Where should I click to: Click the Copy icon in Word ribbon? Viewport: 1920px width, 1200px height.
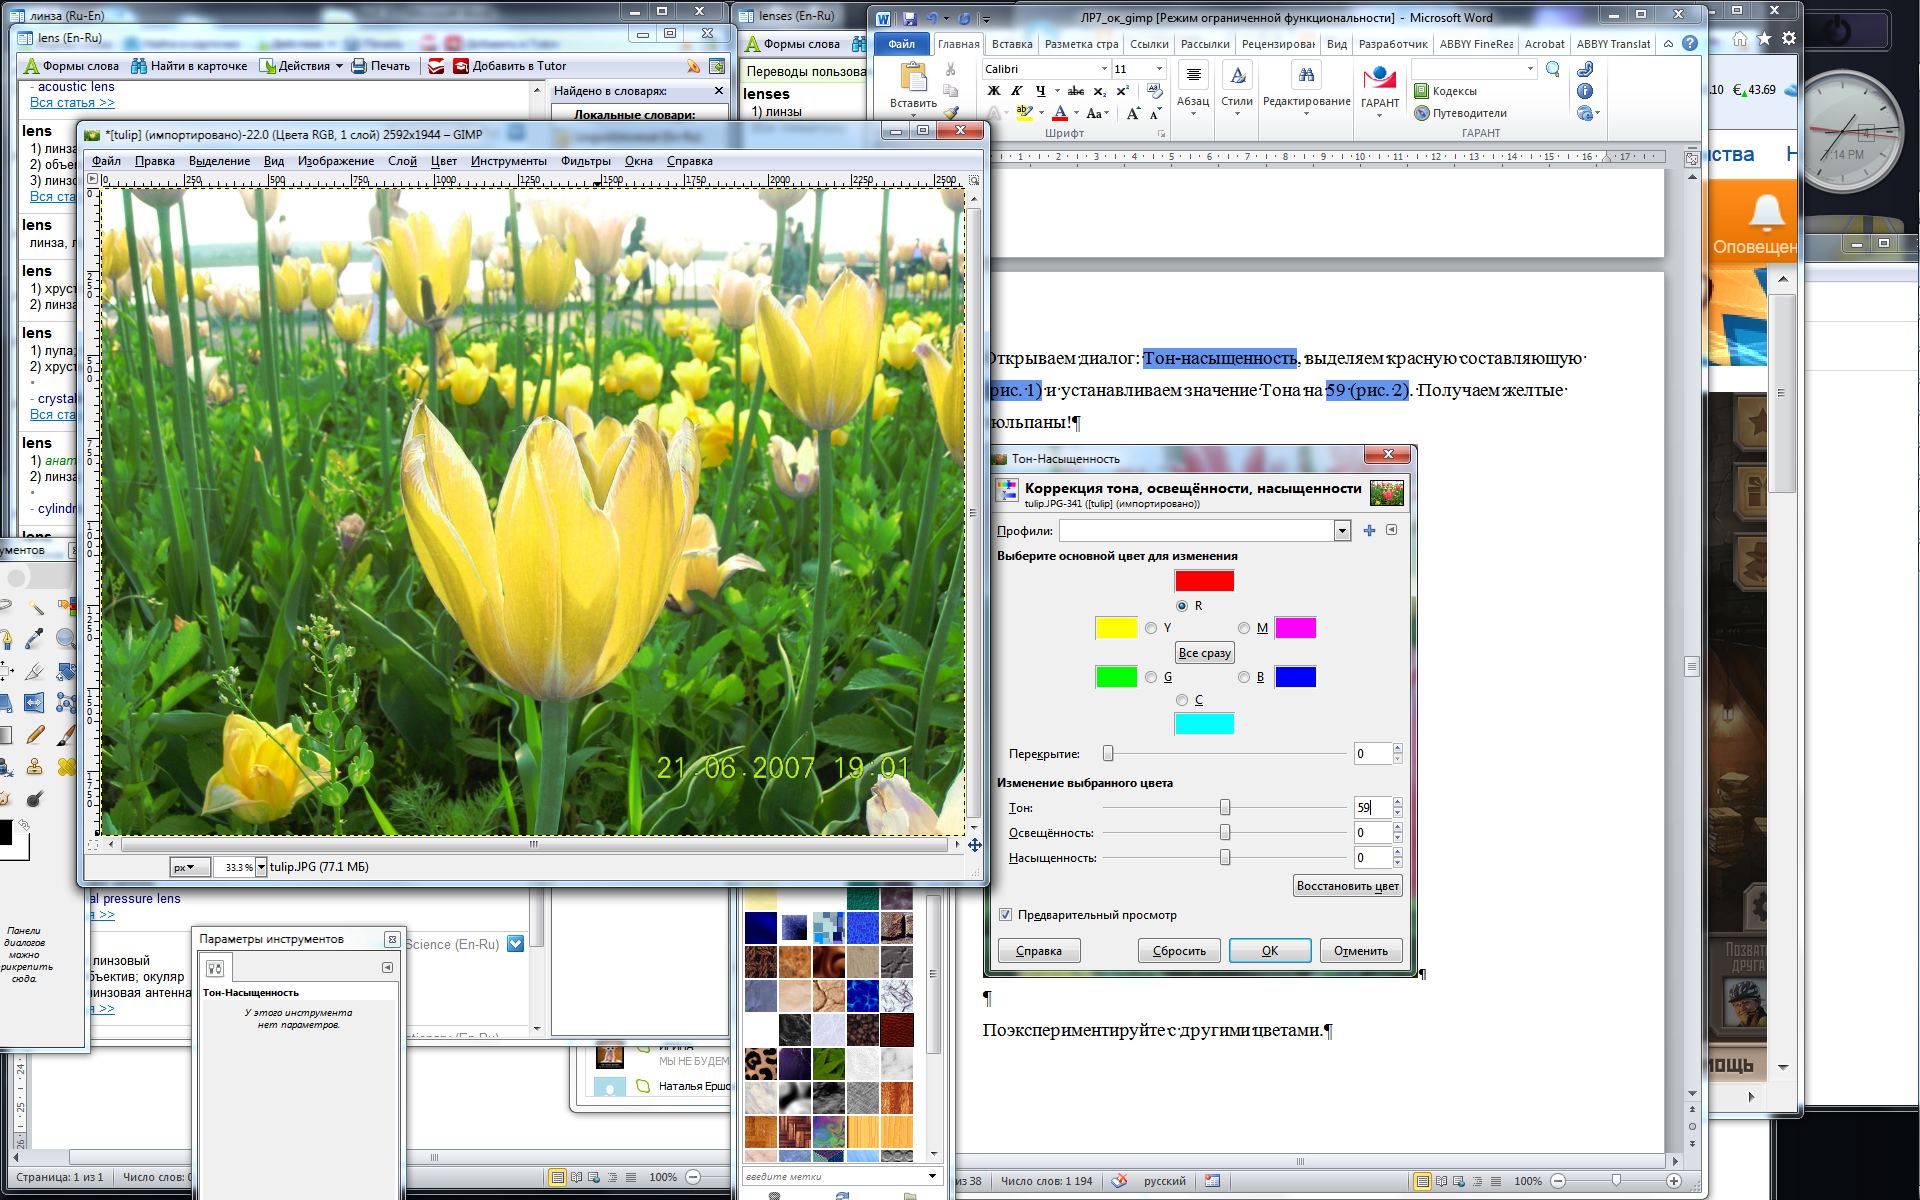click(950, 90)
